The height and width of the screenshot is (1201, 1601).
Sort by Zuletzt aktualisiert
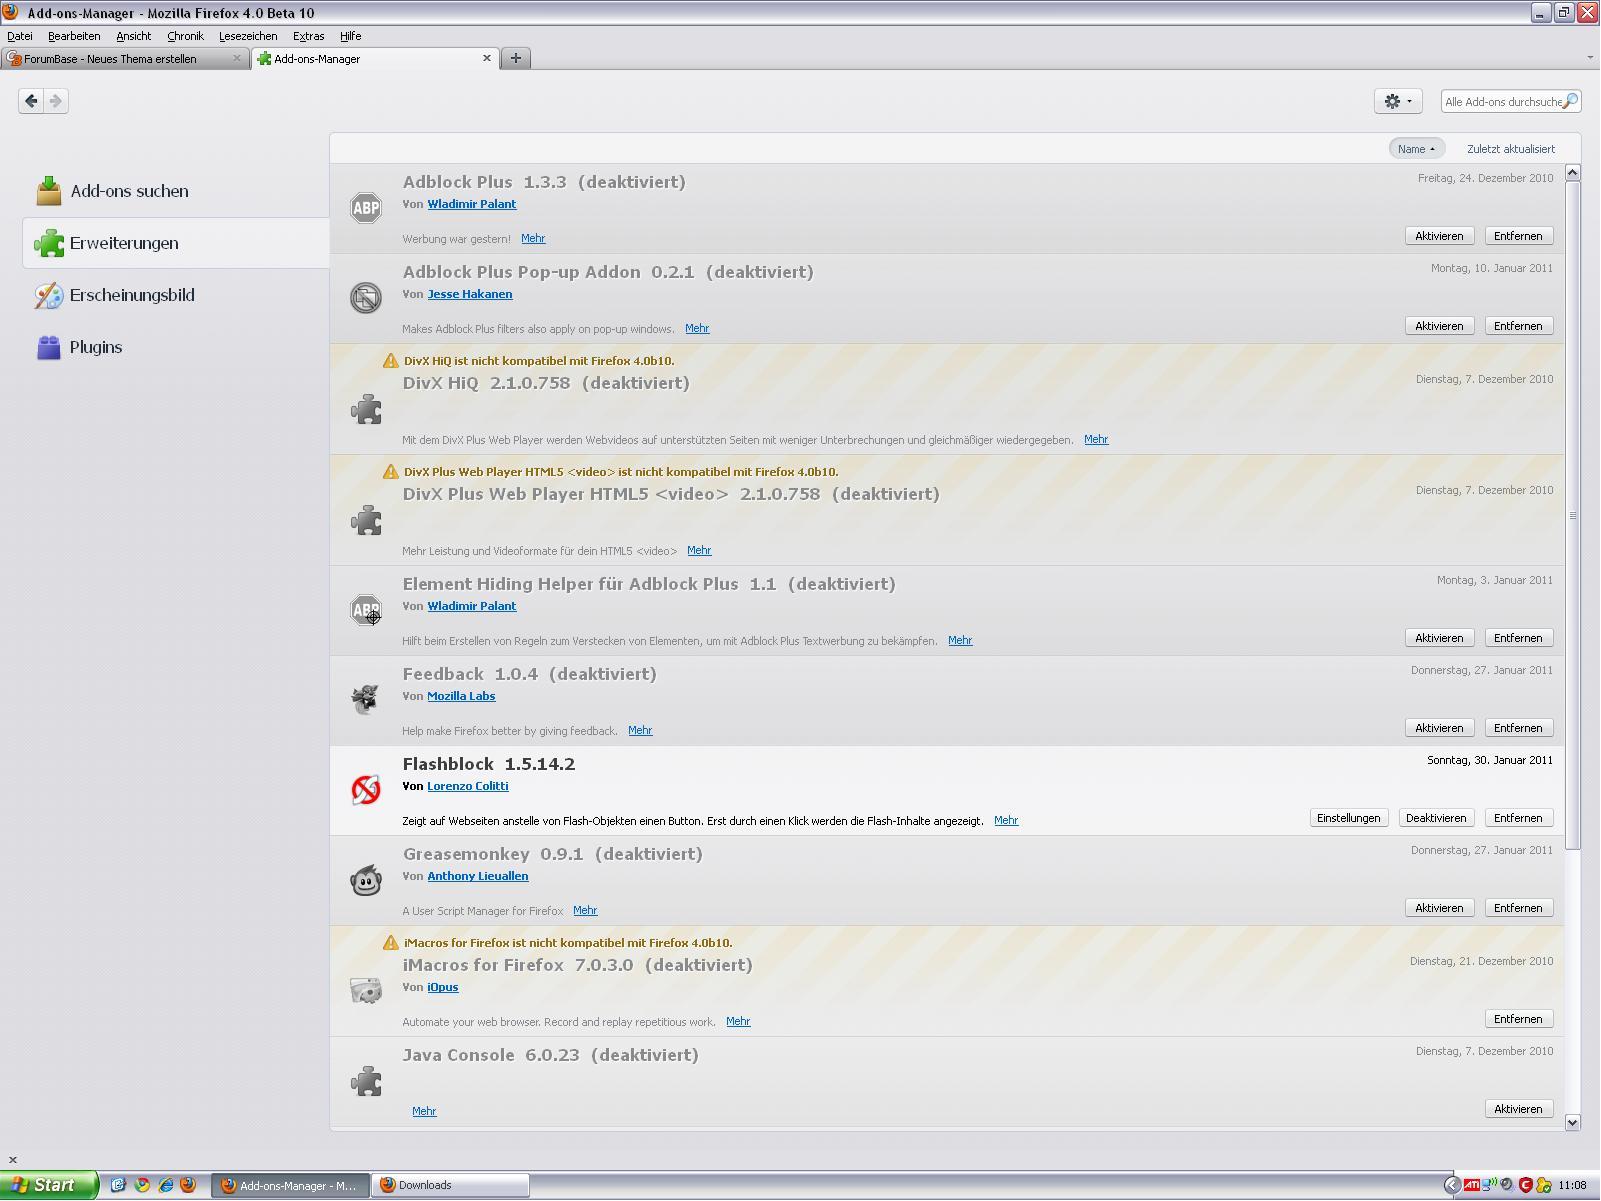pos(1511,149)
